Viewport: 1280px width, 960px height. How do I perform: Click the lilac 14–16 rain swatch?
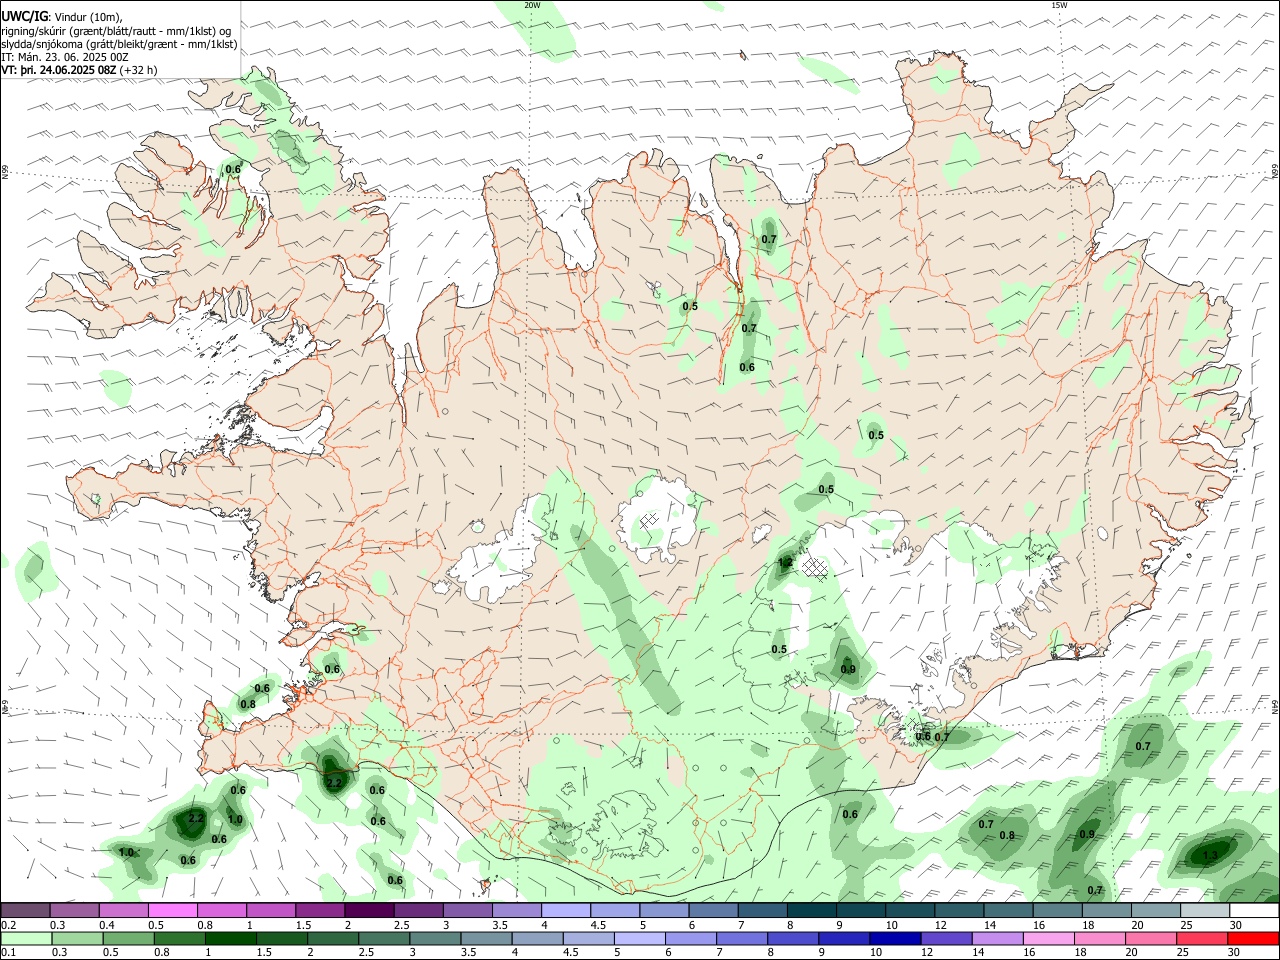(998, 939)
